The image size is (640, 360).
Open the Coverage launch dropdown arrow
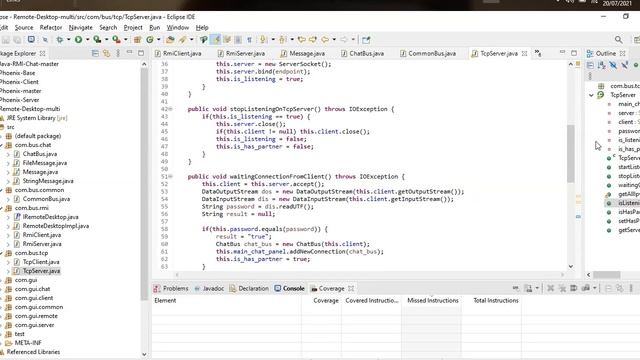tap(107, 40)
